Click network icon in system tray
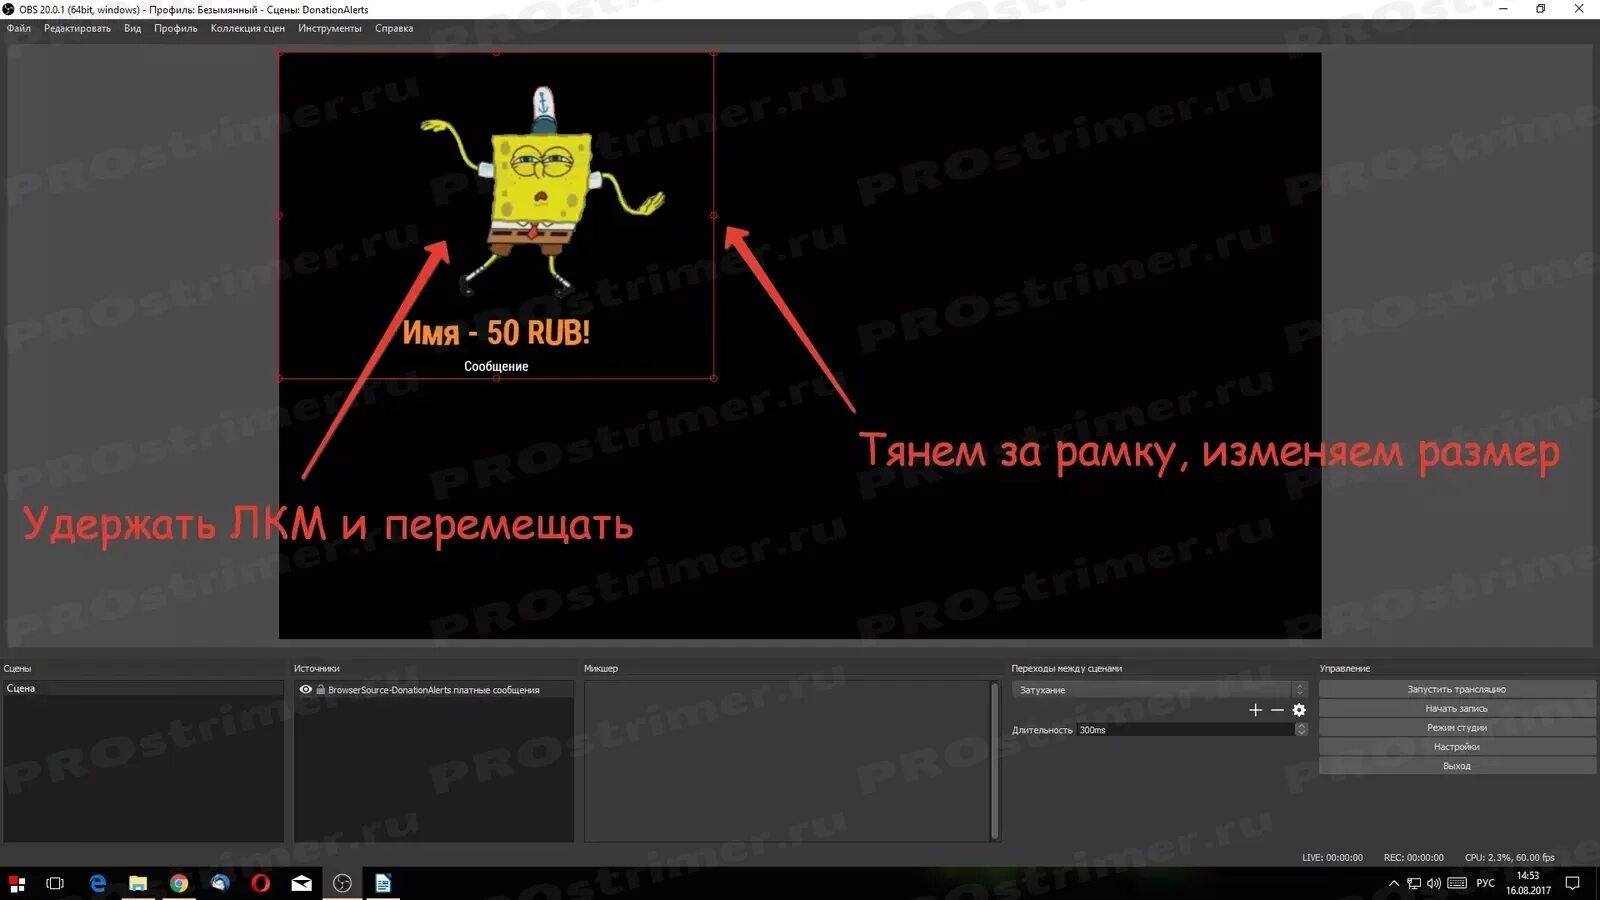This screenshot has width=1600, height=900. pos(1414,883)
